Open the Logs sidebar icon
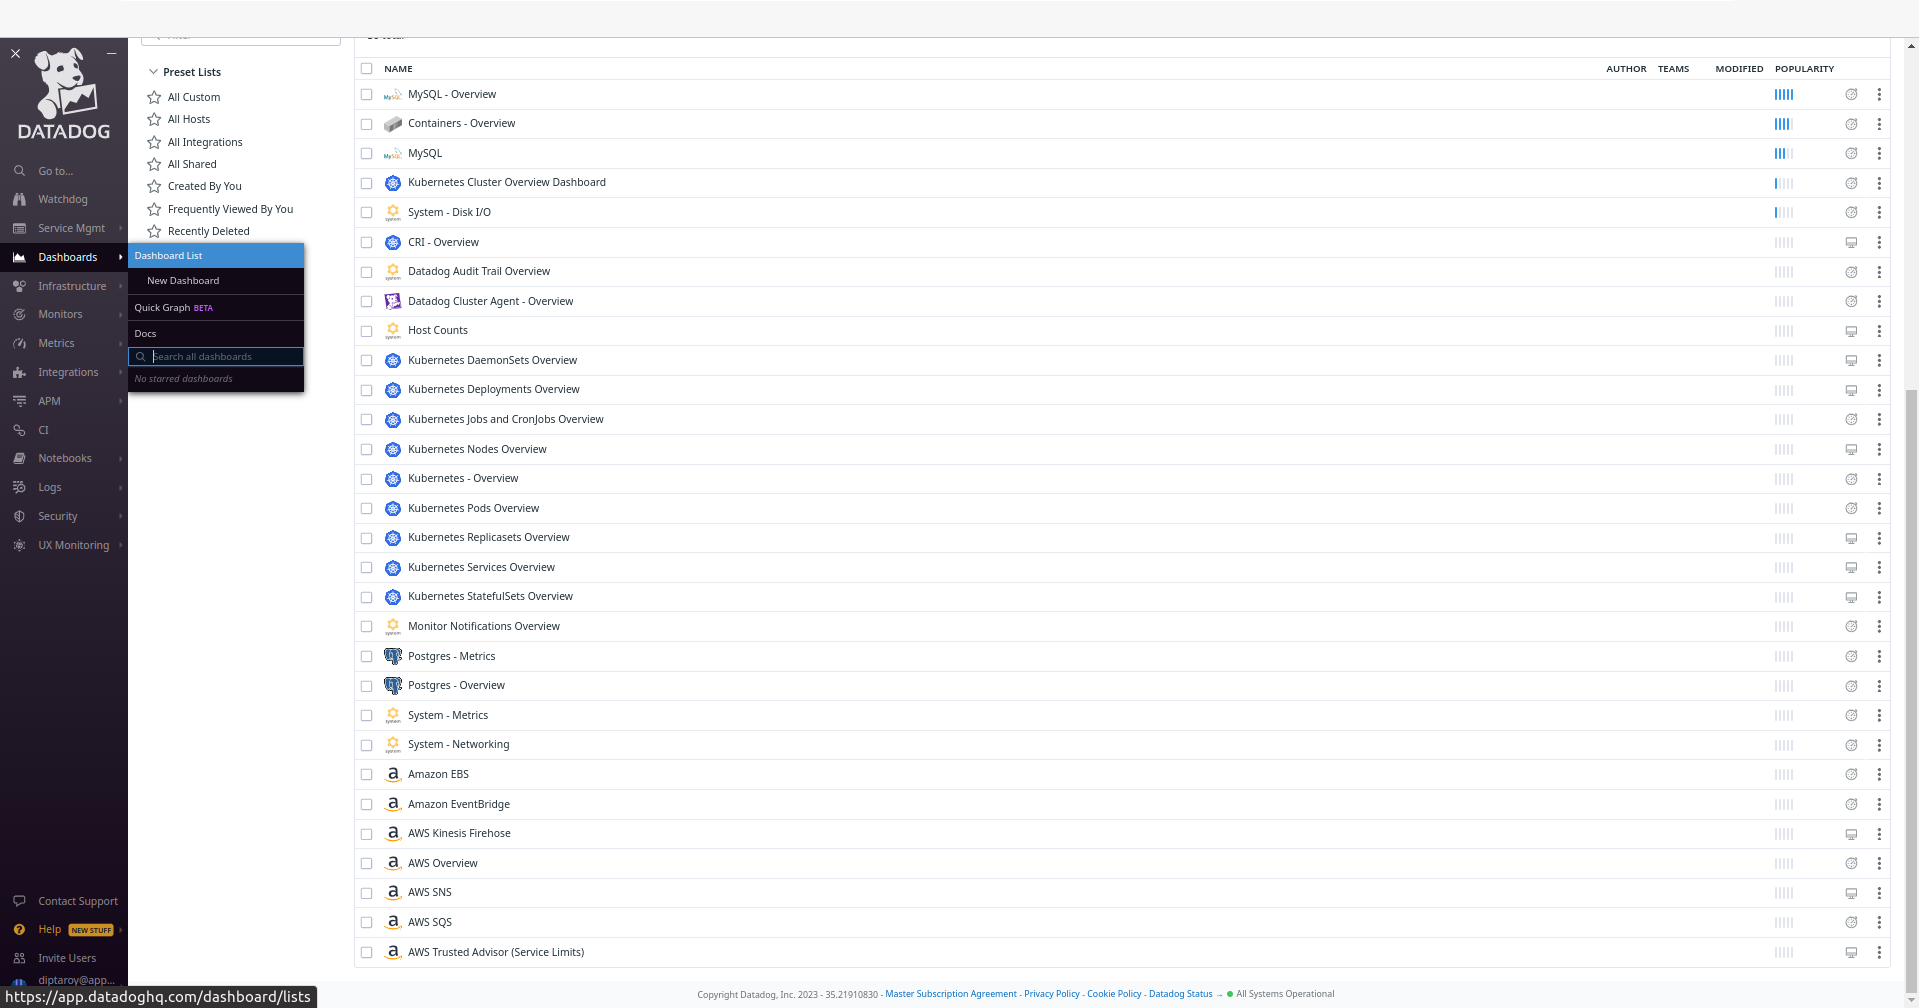Image resolution: width=1920 pixels, height=1008 pixels. pyautogui.click(x=20, y=487)
